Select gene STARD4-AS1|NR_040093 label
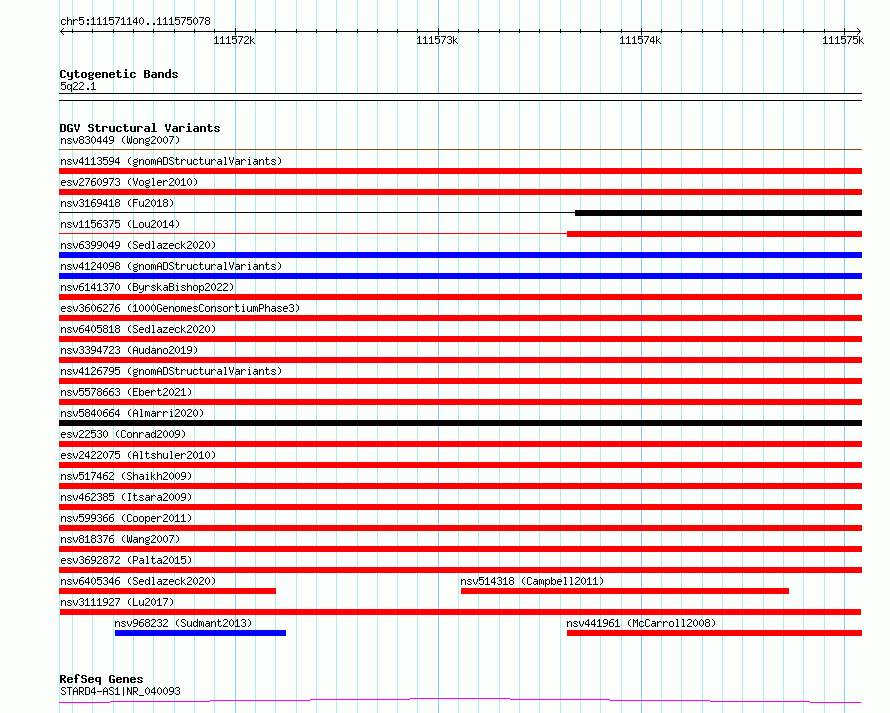 (x=120, y=691)
